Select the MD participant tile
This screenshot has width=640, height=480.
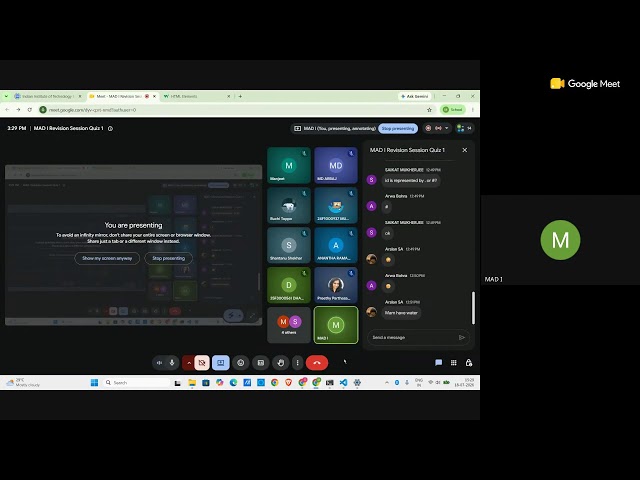coord(336,165)
